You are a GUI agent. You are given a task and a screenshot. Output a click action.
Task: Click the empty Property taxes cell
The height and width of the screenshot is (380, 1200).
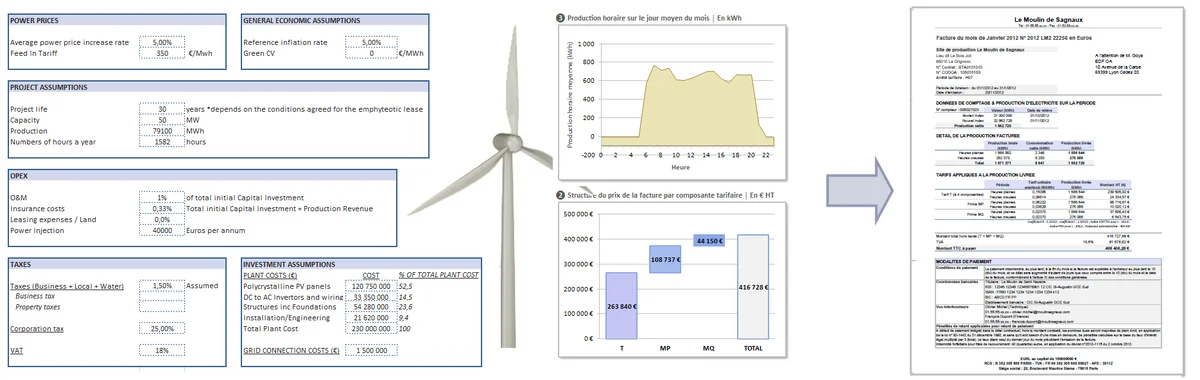(161, 307)
